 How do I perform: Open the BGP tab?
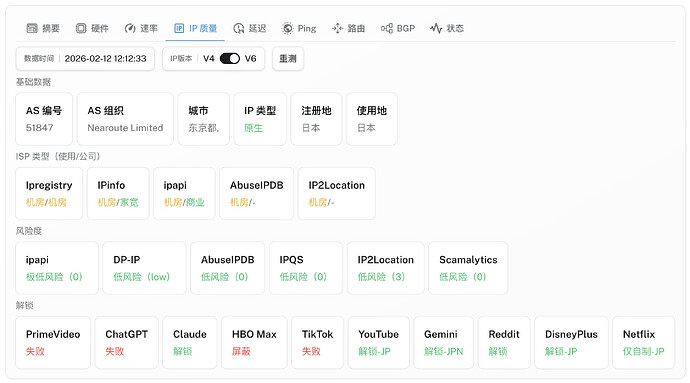tap(398, 29)
